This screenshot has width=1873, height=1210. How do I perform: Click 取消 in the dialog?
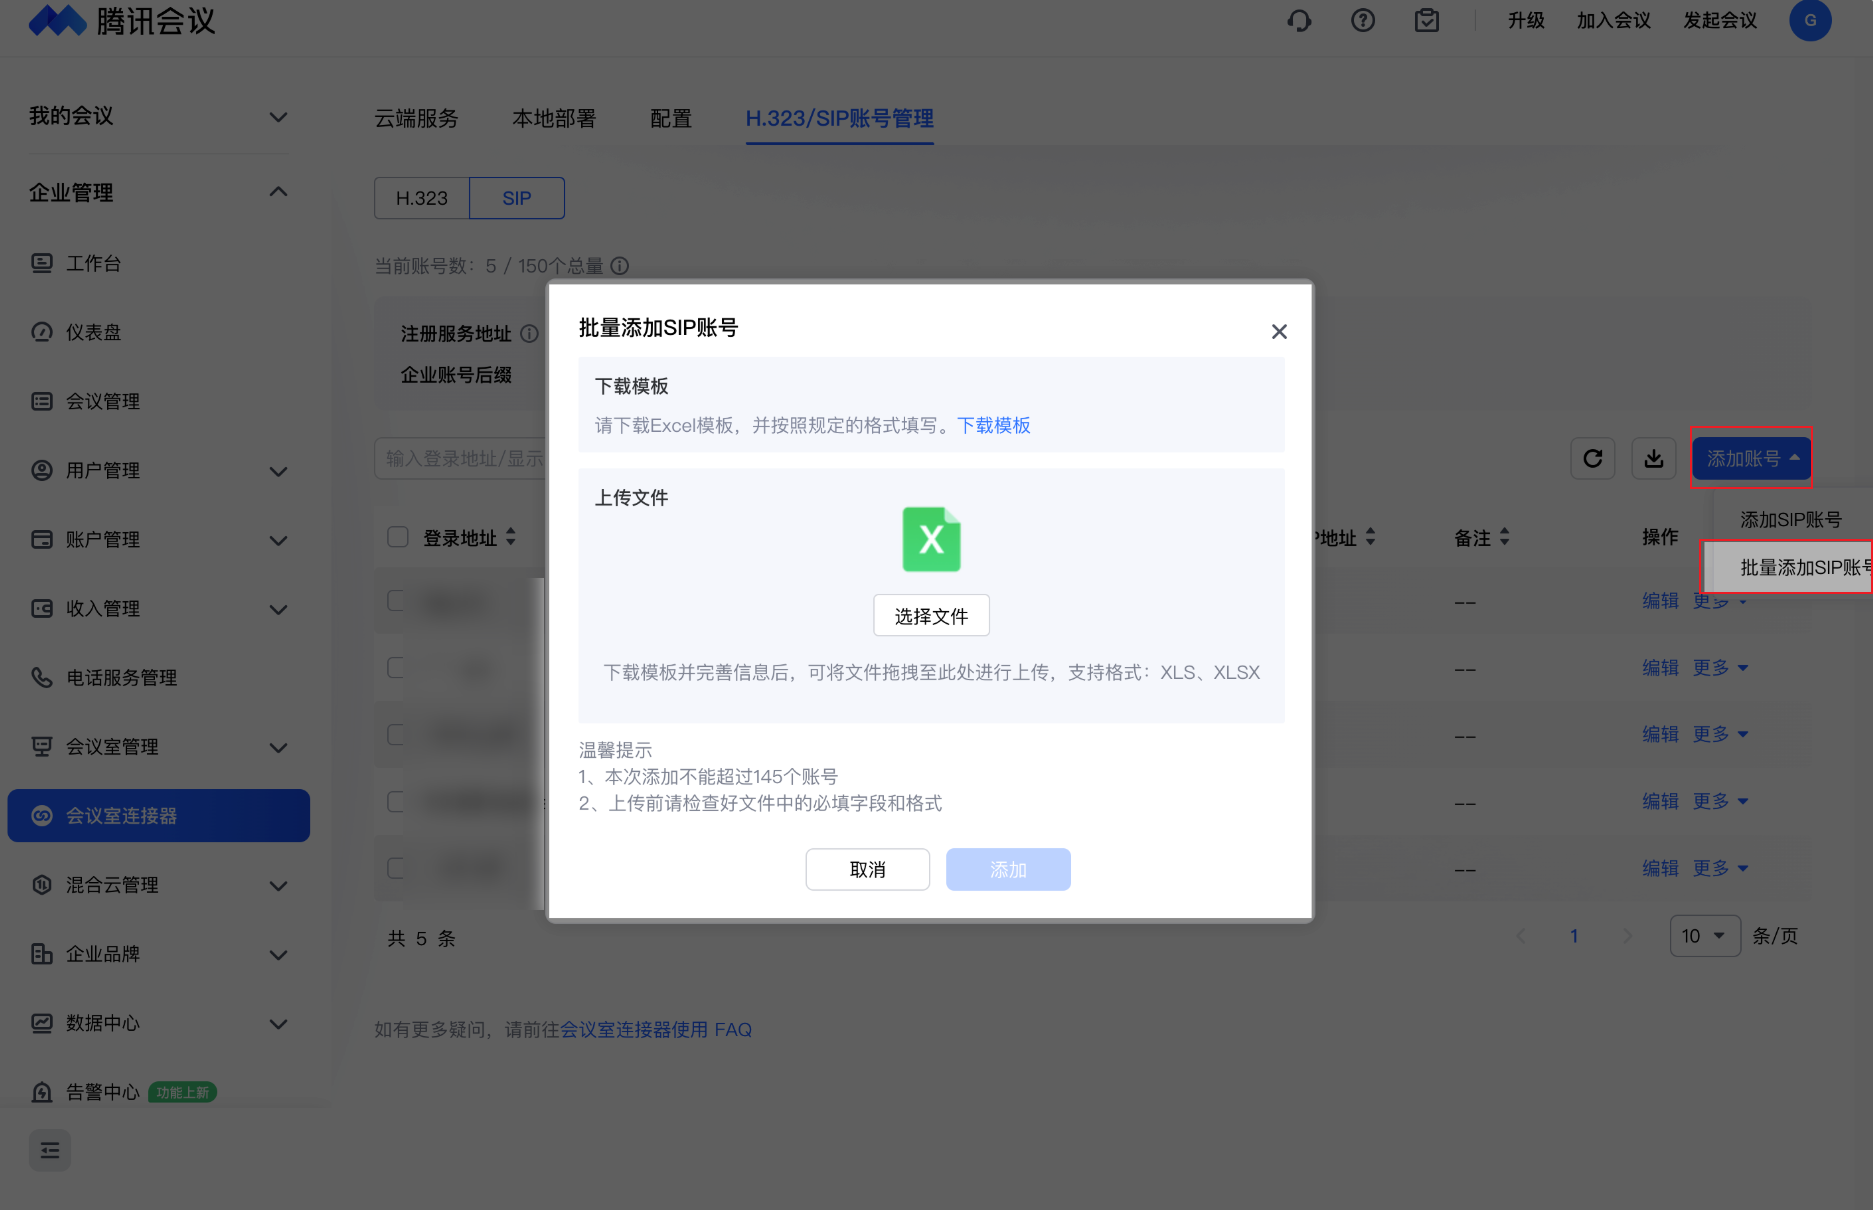click(x=868, y=869)
